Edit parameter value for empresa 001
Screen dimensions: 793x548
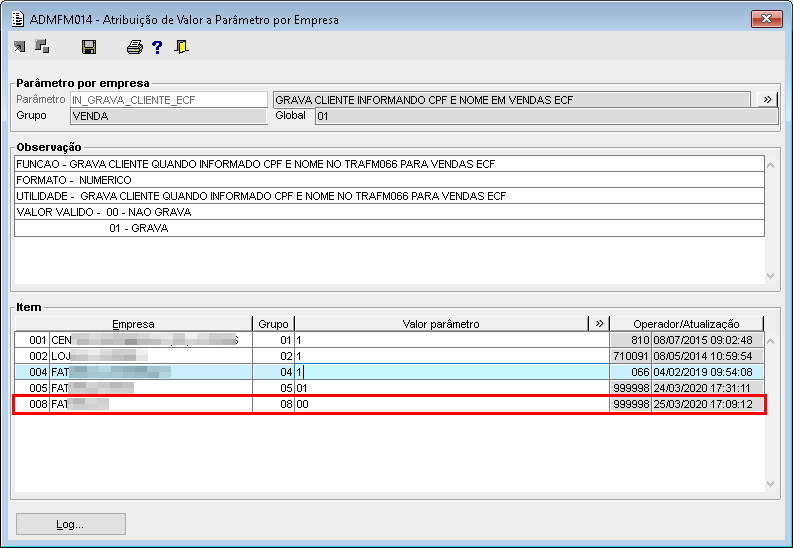tap(452, 340)
